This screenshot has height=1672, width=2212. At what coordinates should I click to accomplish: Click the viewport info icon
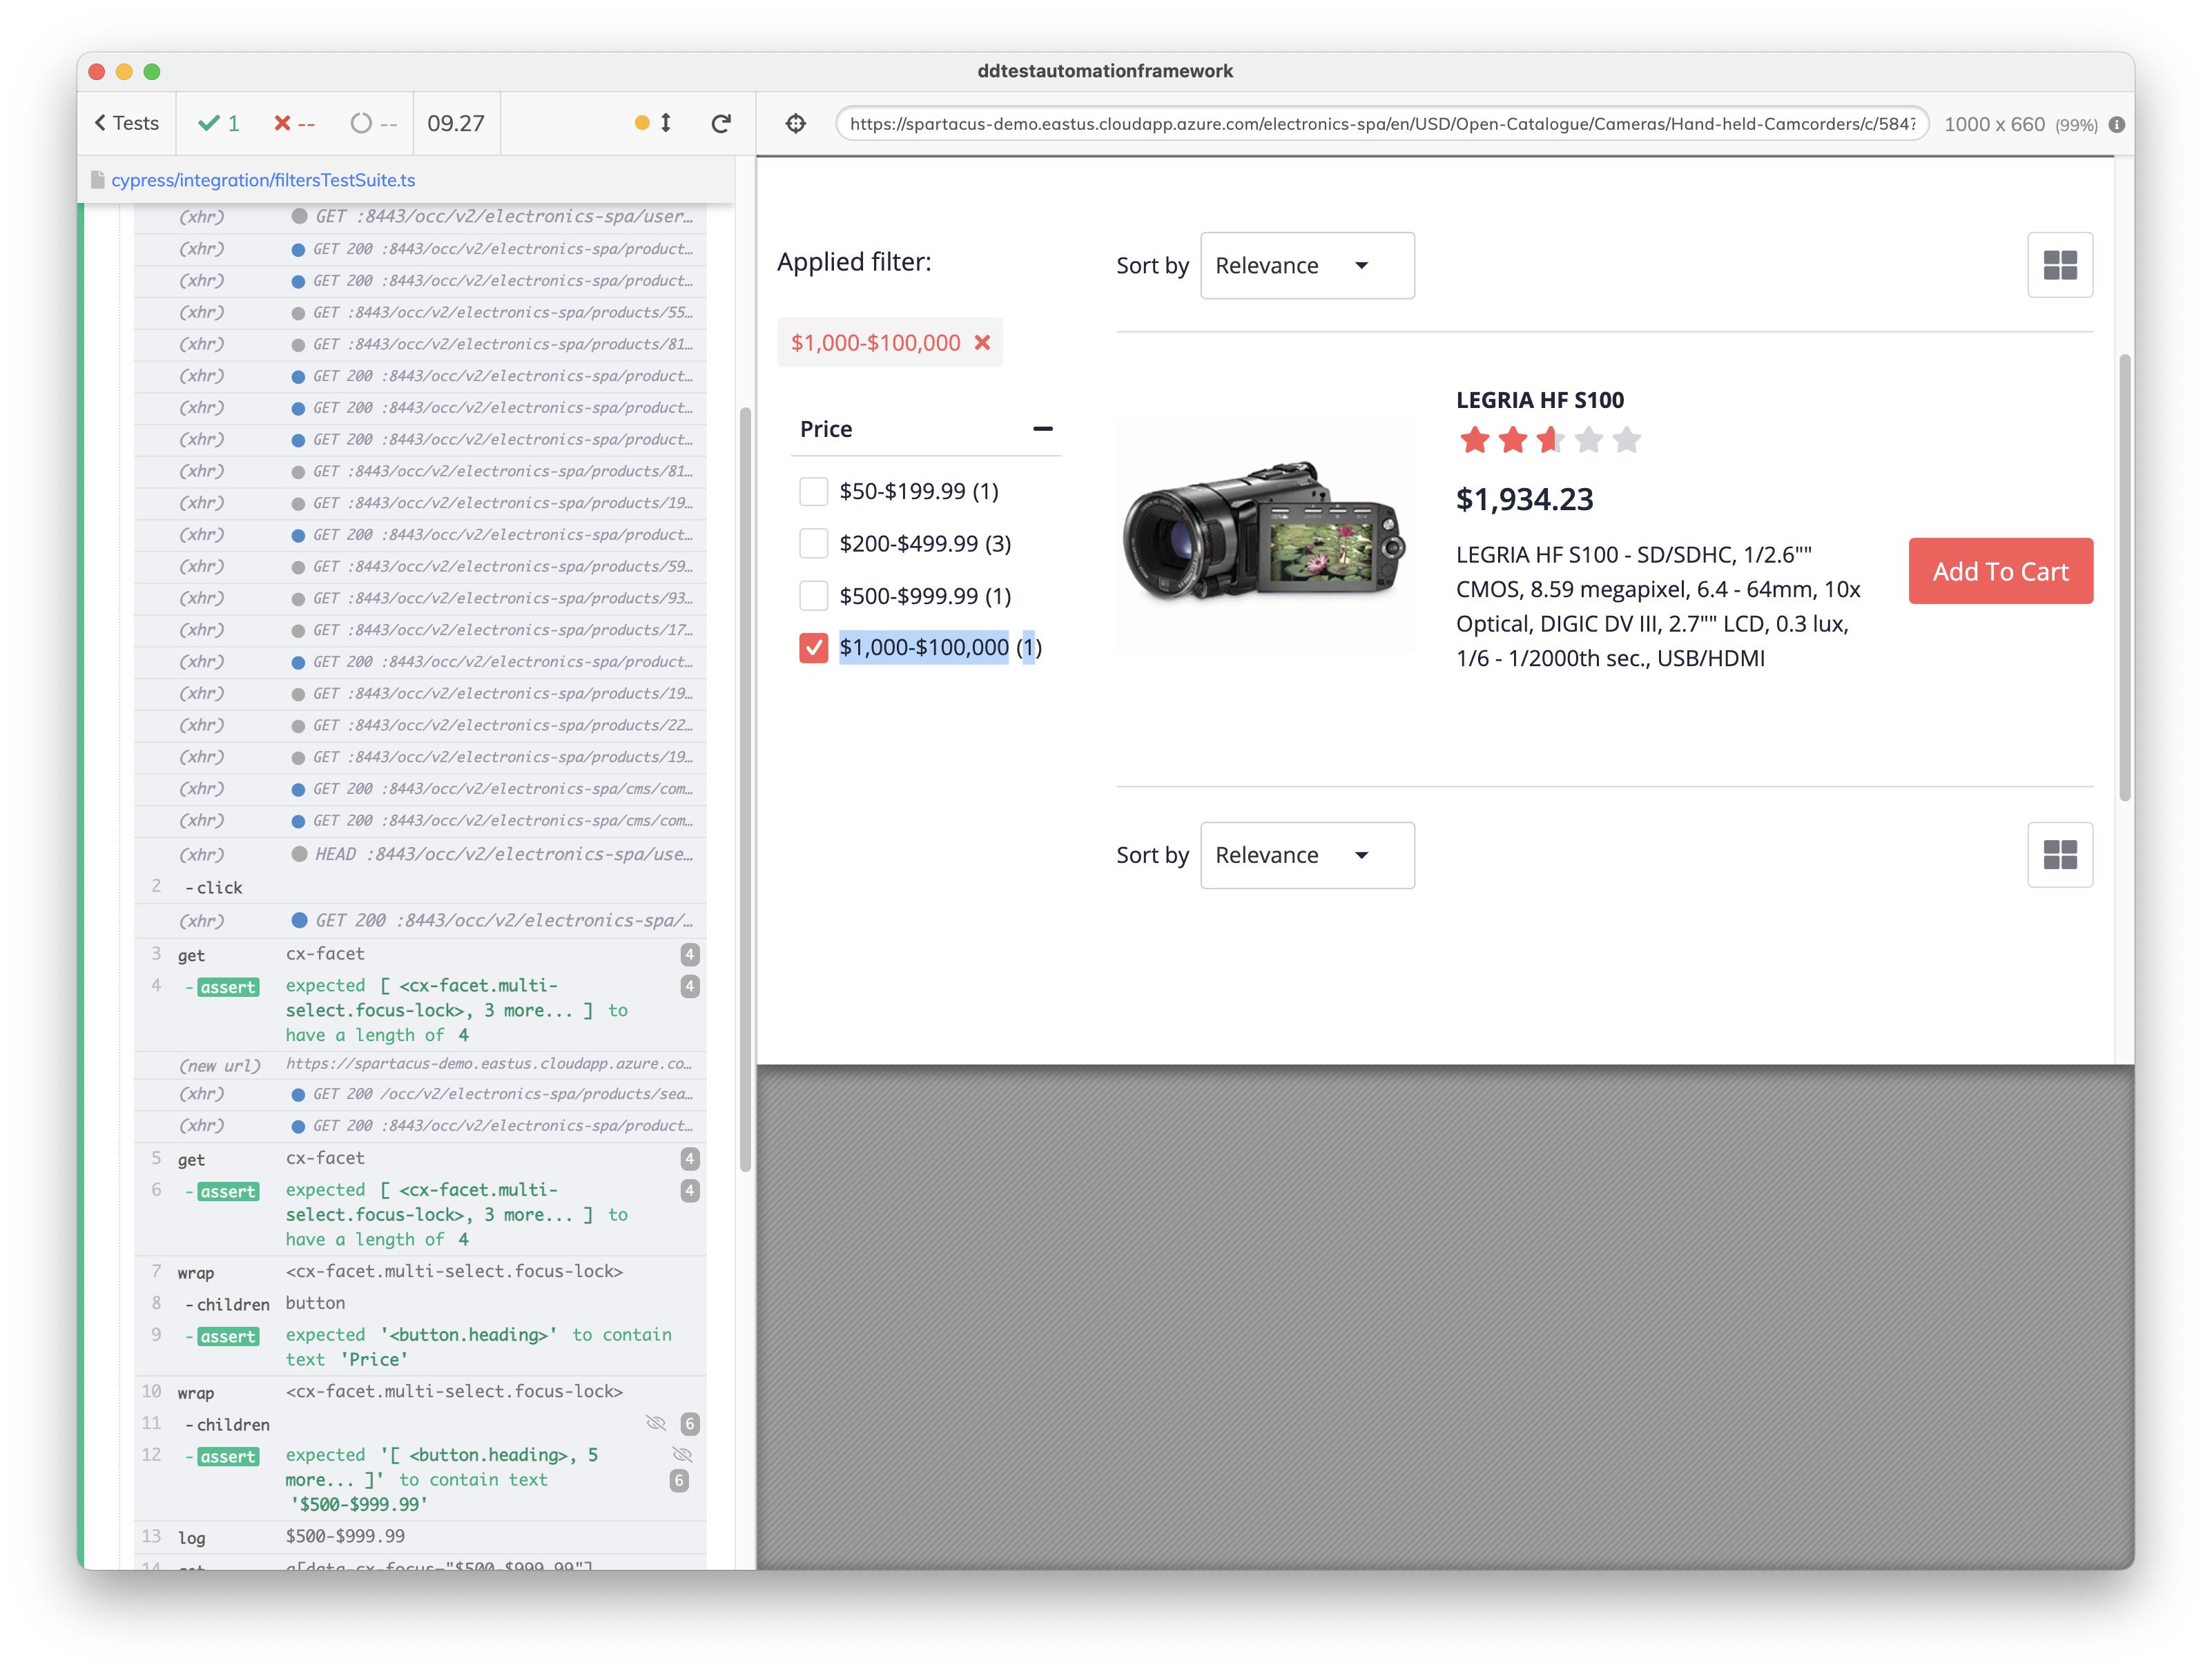2117,125
